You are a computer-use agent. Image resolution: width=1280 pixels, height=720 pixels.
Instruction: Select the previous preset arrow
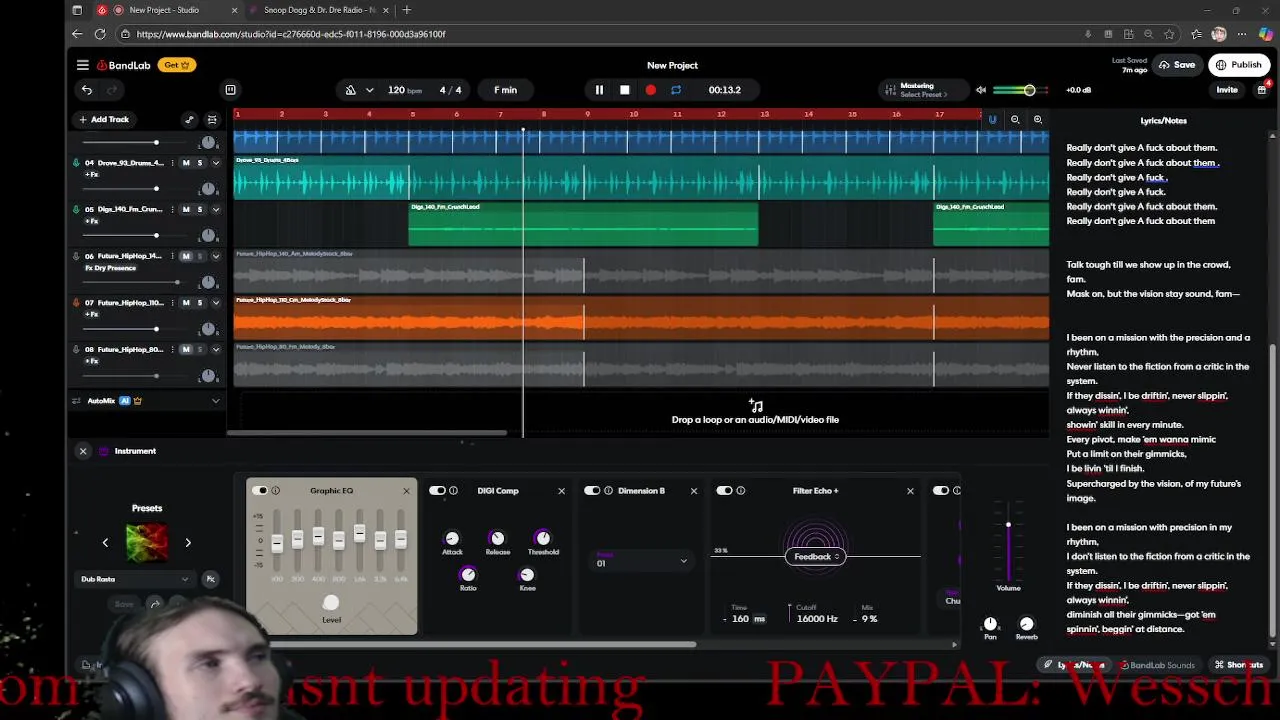105,543
